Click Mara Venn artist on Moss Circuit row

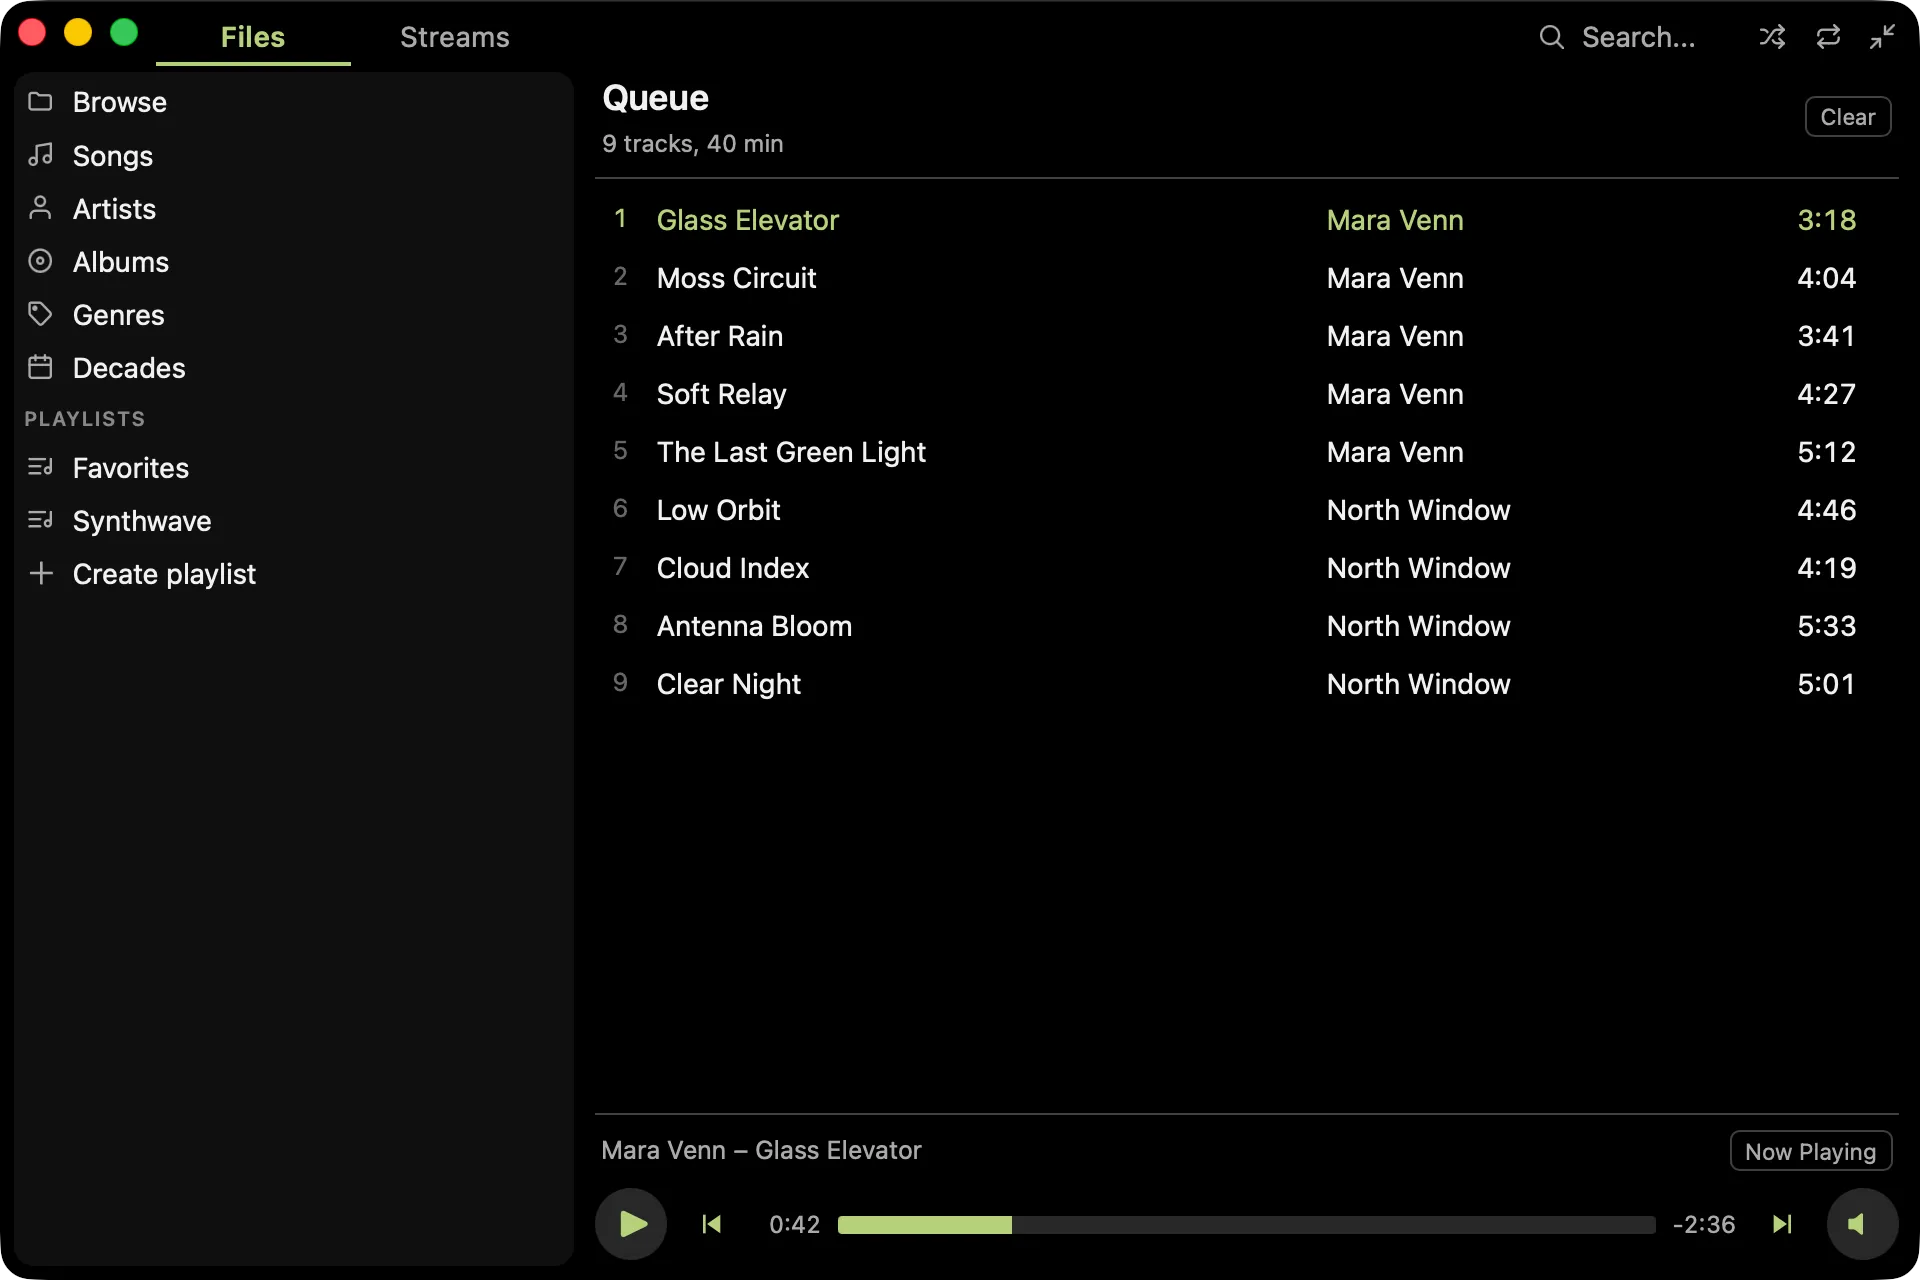point(1395,278)
